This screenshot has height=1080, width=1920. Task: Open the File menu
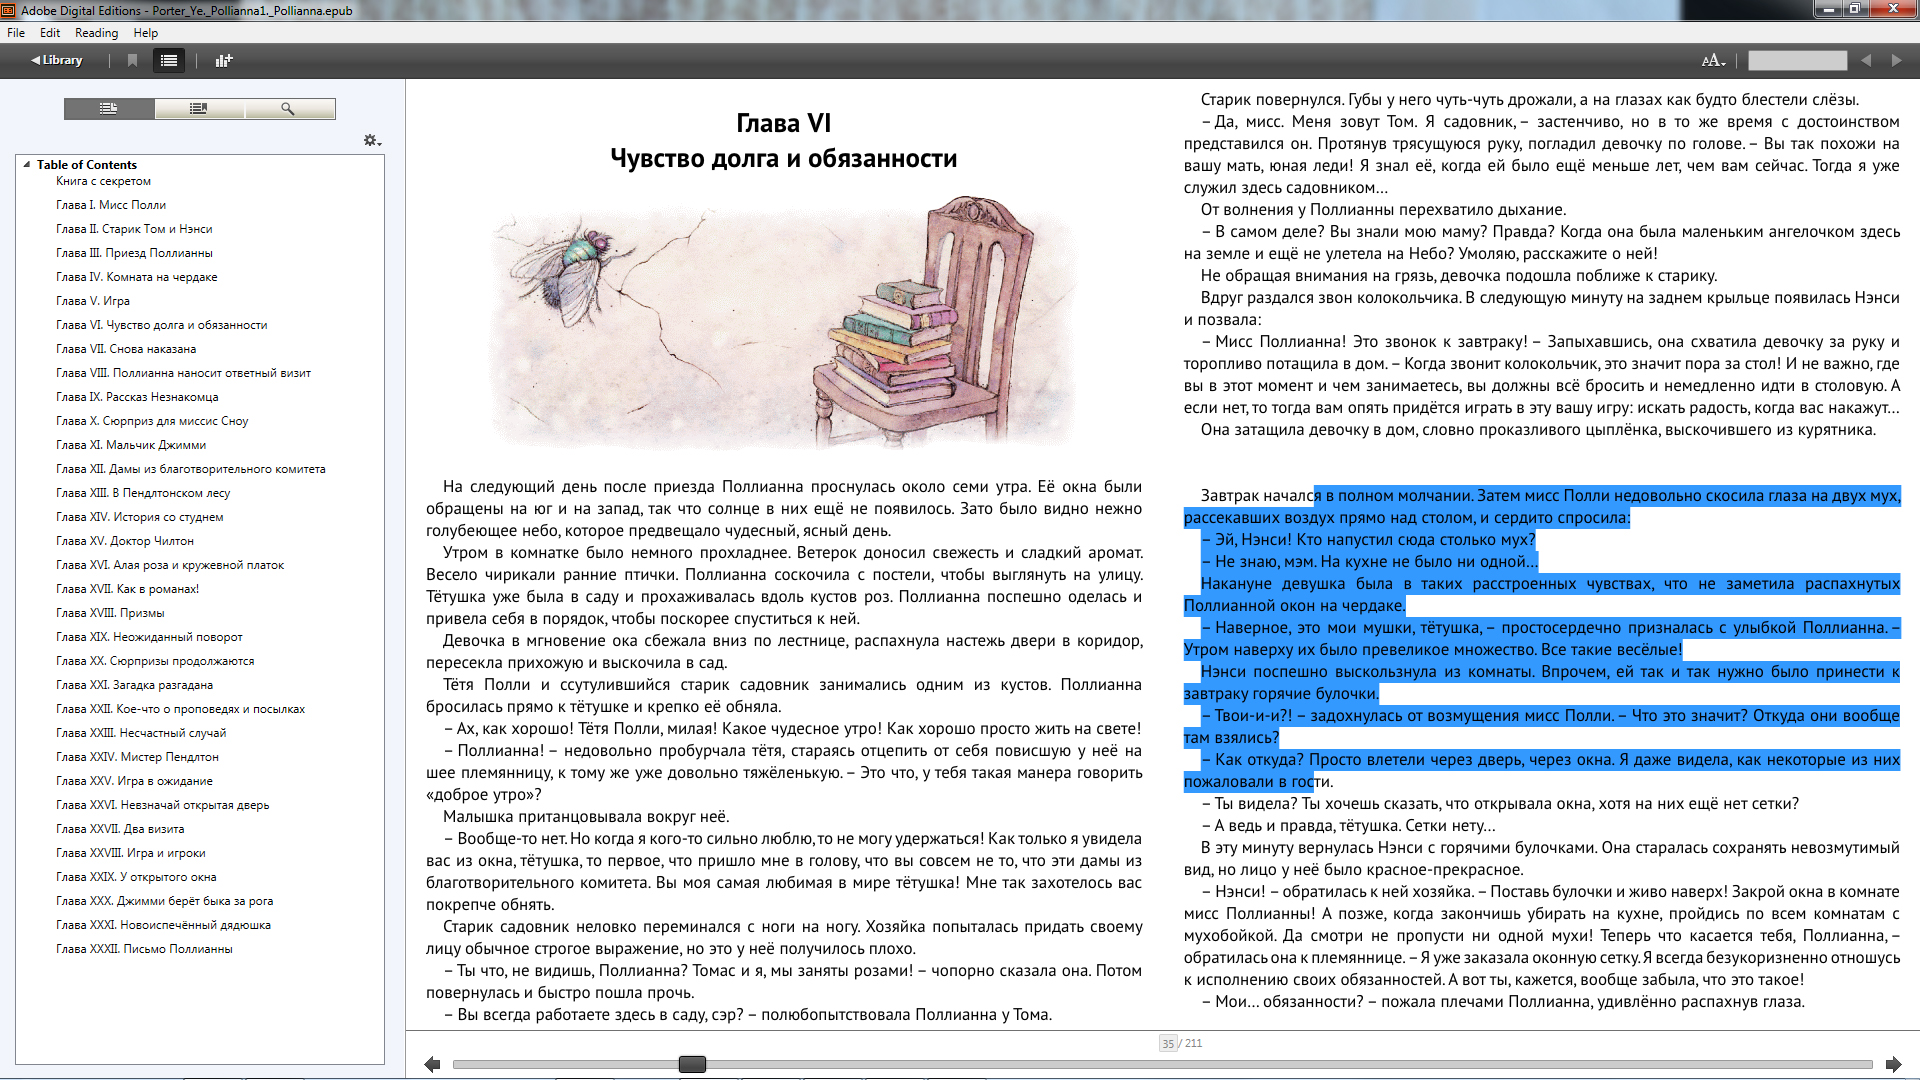pos(16,32)
